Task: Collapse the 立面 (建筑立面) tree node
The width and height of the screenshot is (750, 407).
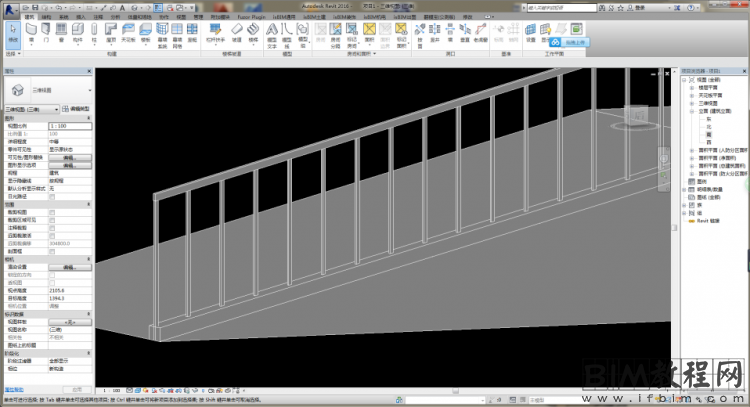Action: point(692,111)
